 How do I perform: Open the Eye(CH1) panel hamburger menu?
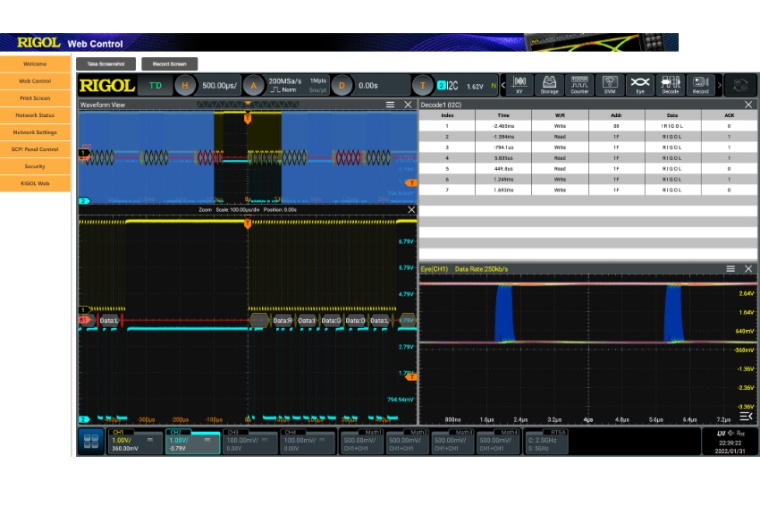click(731, 269)
